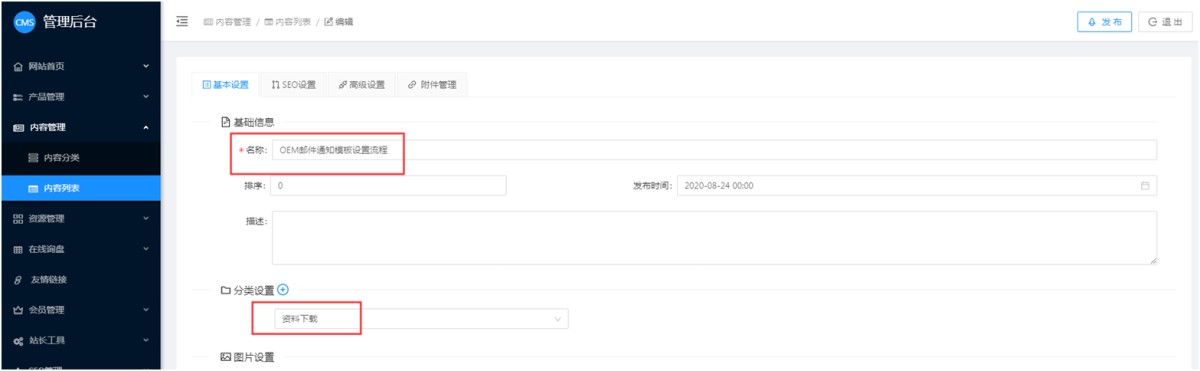This screenshot has width=1200, height=371.
Task: Click the 分类设置 folder icon
Action: coord(225,290)
